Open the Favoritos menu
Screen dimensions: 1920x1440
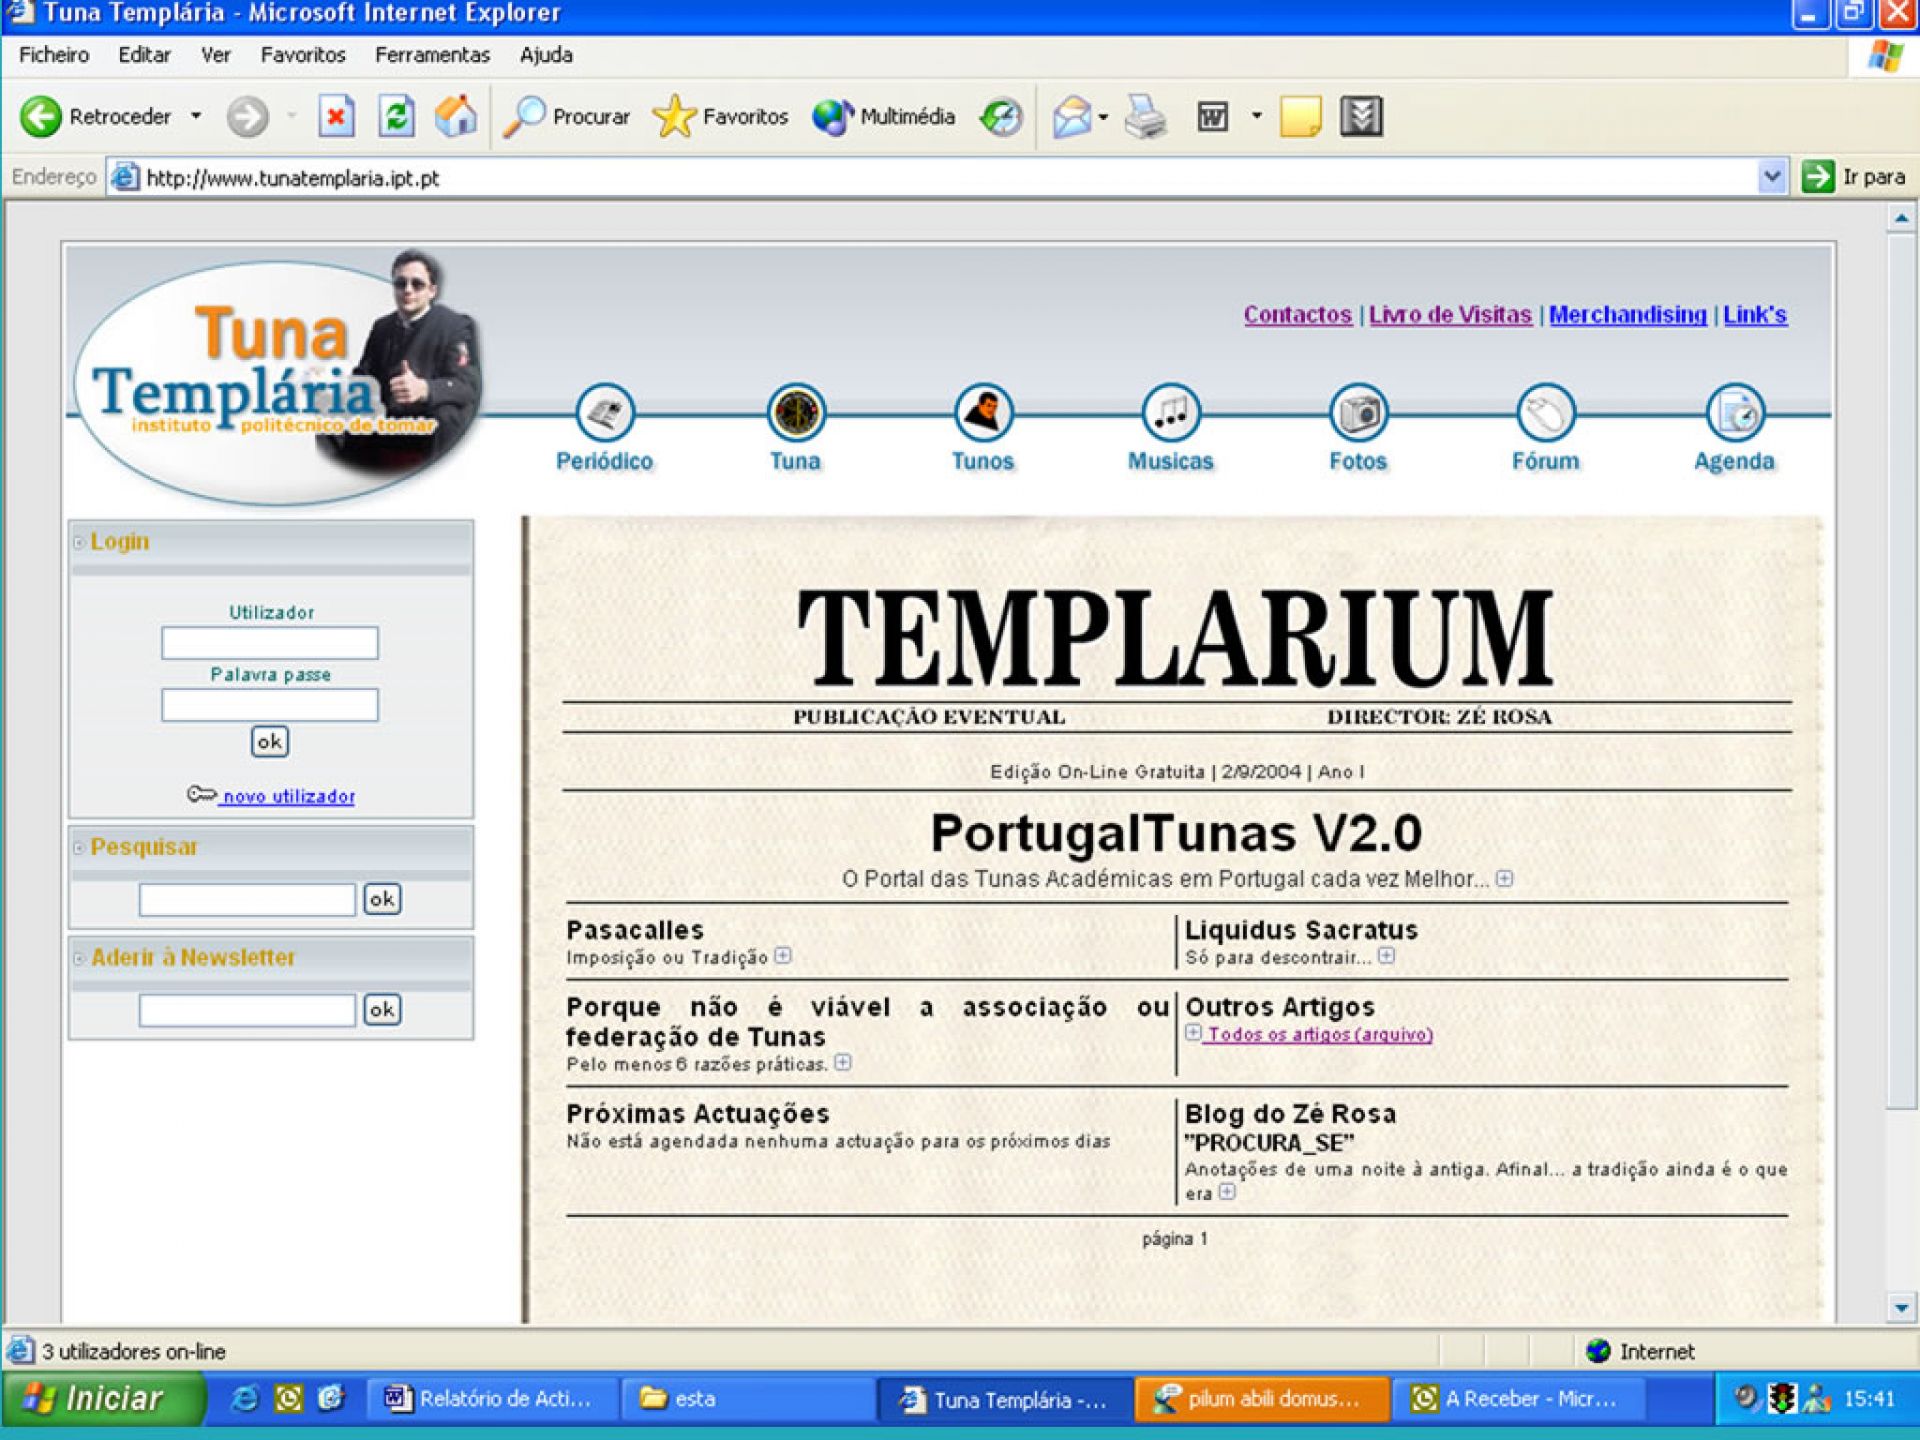point(302,55)
